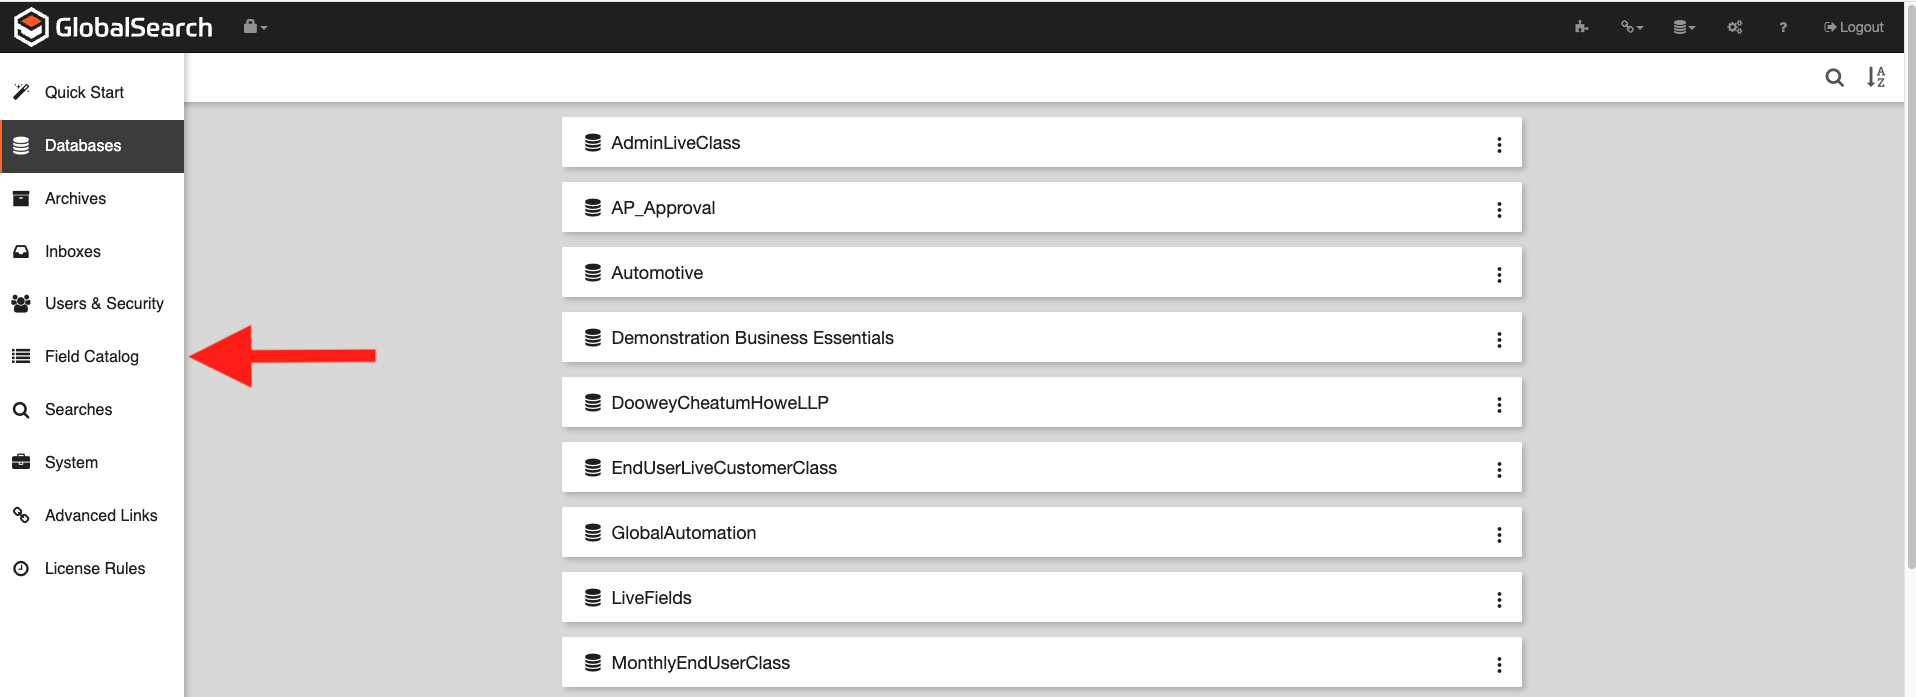Click the vertical page scrollbar
This screenshot has width=1916, height=697.
[1910, 300]
